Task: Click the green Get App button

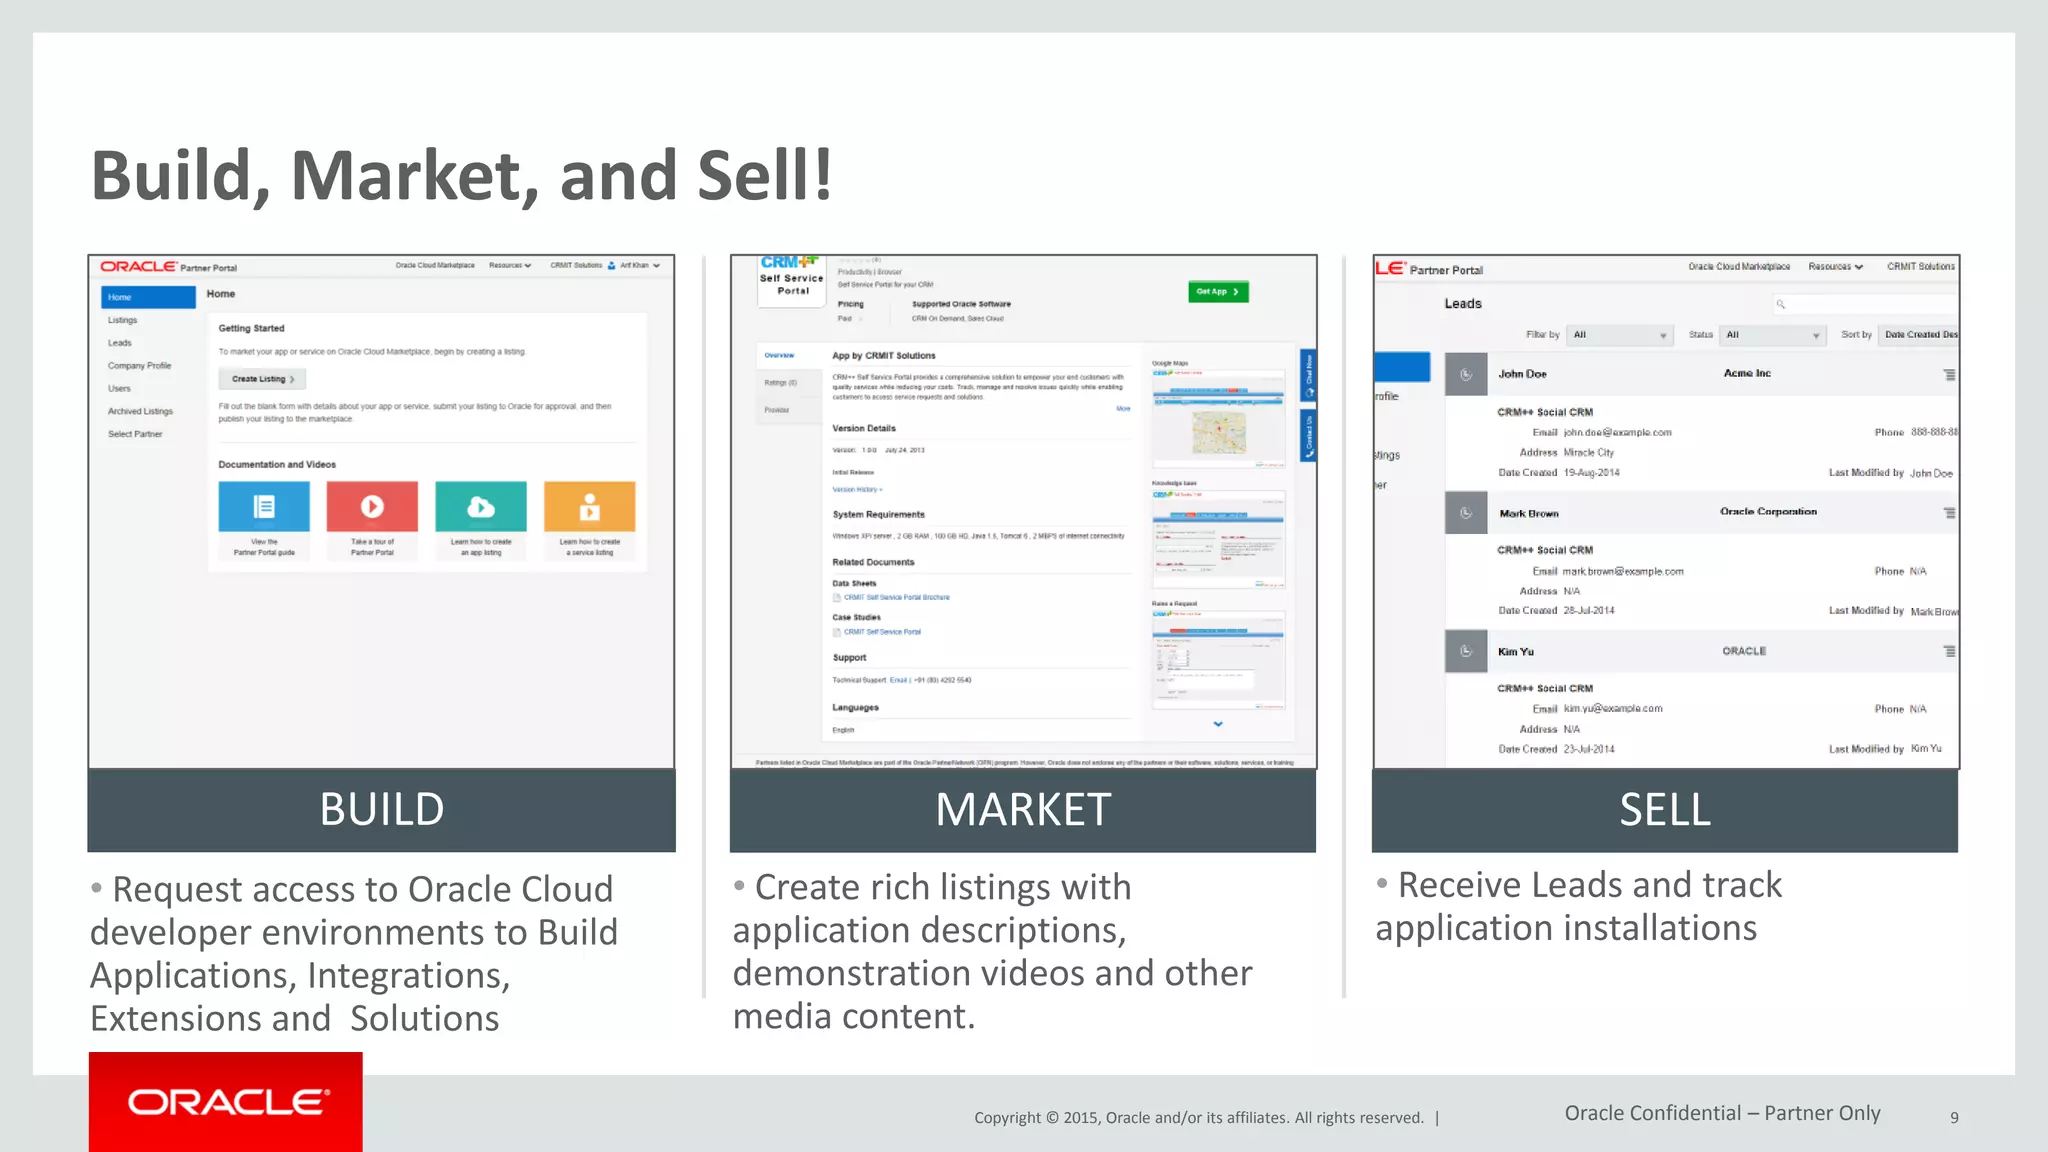Action: (x=1218, y=292)
